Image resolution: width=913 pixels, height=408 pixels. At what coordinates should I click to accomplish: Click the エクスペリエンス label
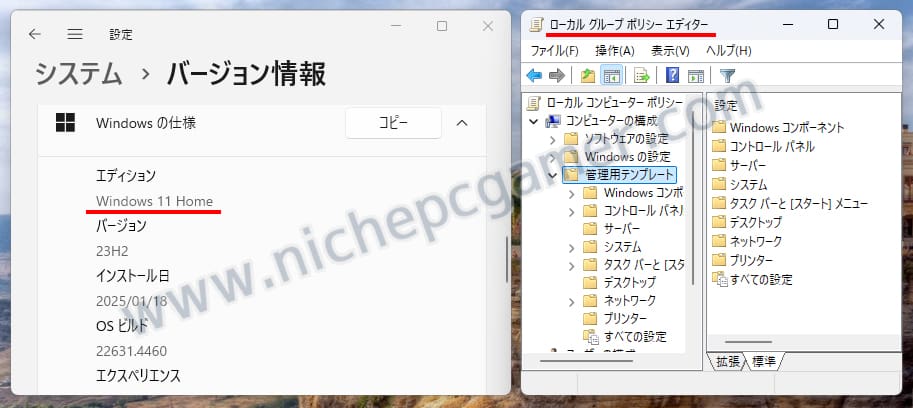click(x=138, y=375)
